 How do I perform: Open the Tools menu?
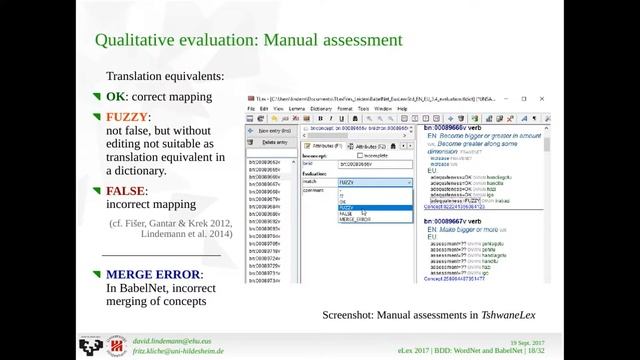click(363, 109)
